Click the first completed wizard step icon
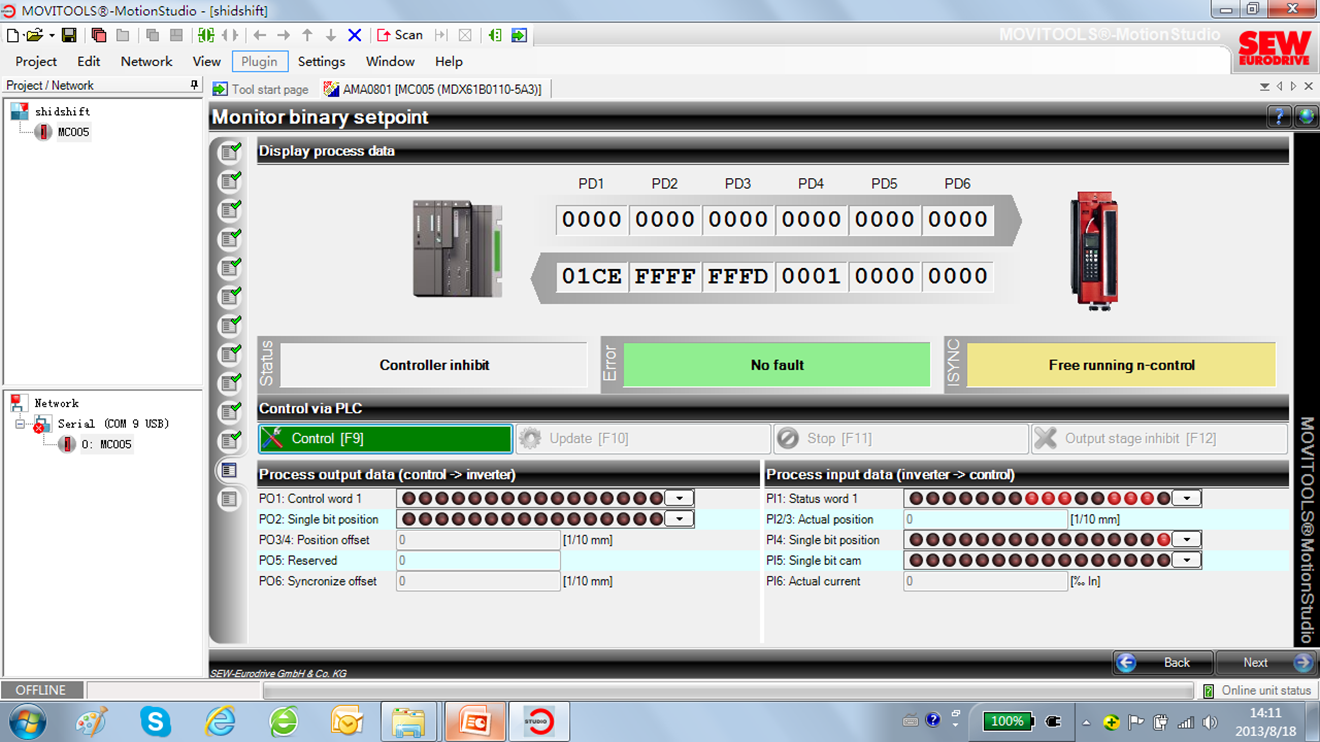Viewport: 1320px width, 742px height. [x=230, y=152]
